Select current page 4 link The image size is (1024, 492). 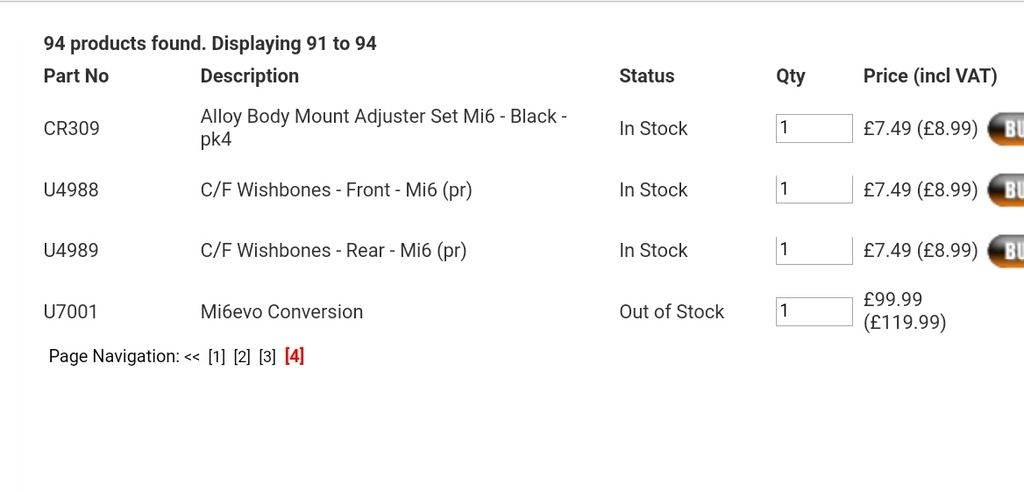[x=294, y=356]
